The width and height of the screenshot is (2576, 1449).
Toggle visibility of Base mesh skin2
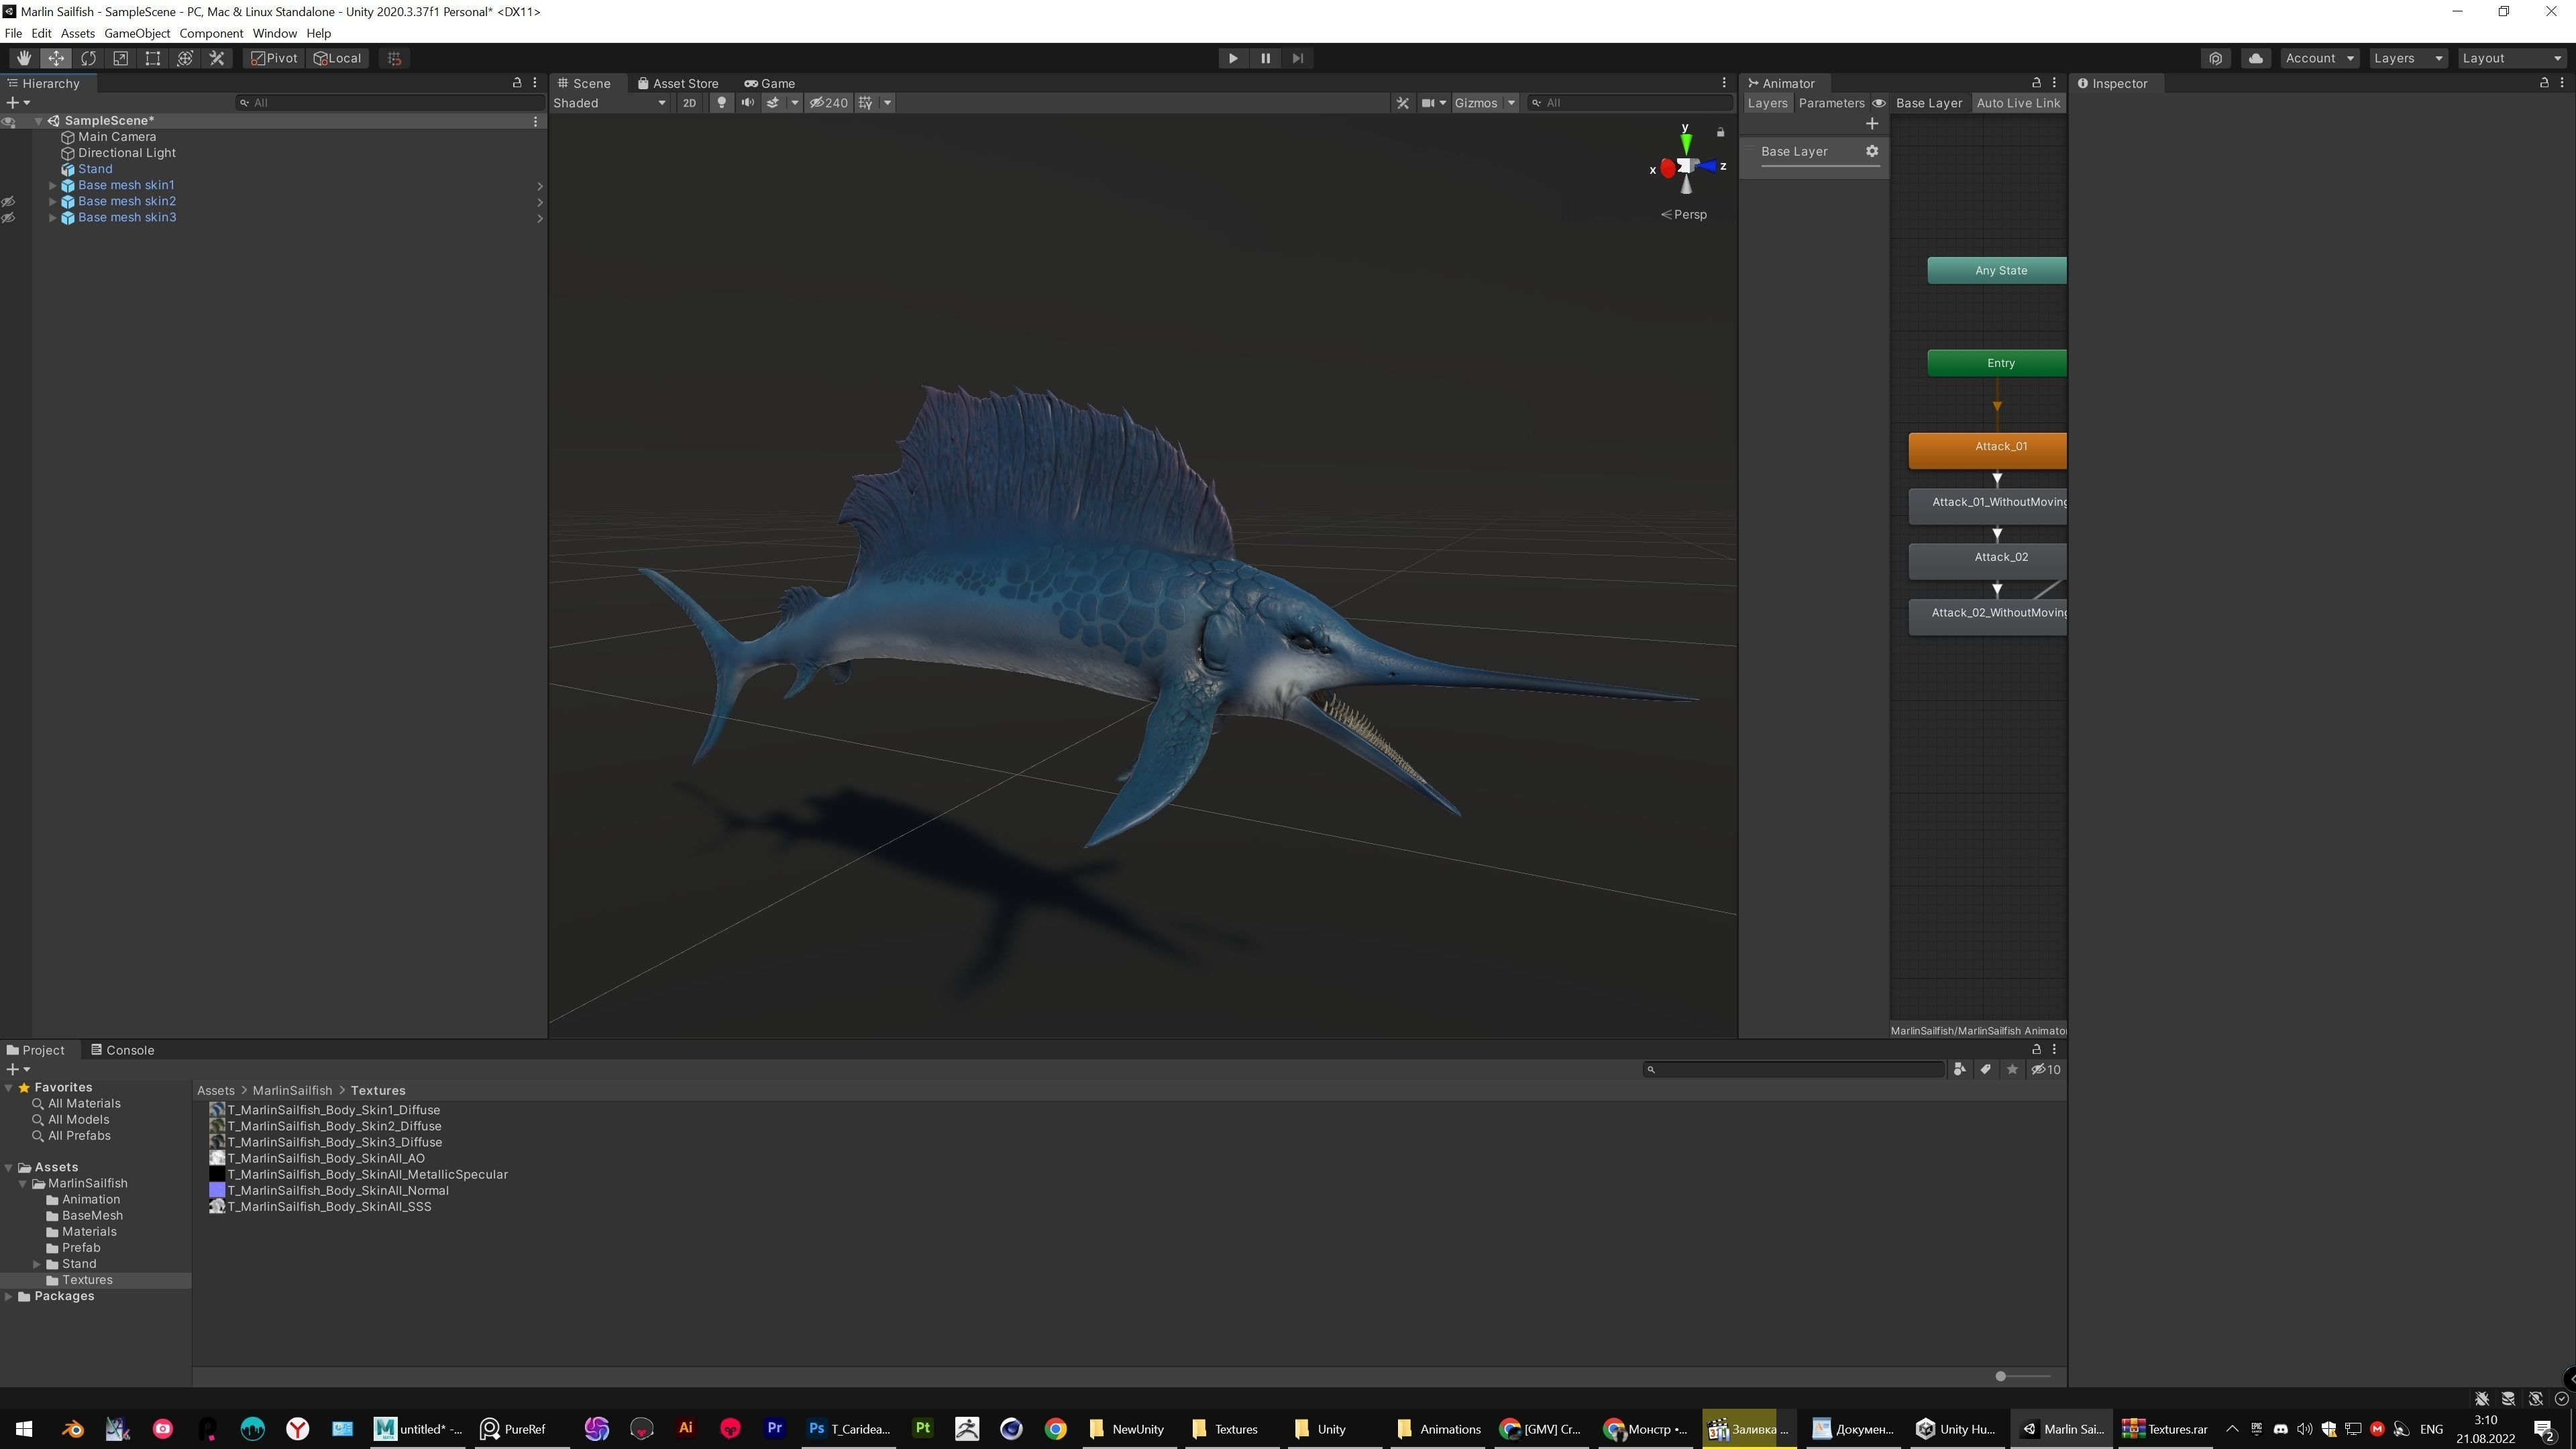pyautogui.click(x=9, y=202)
